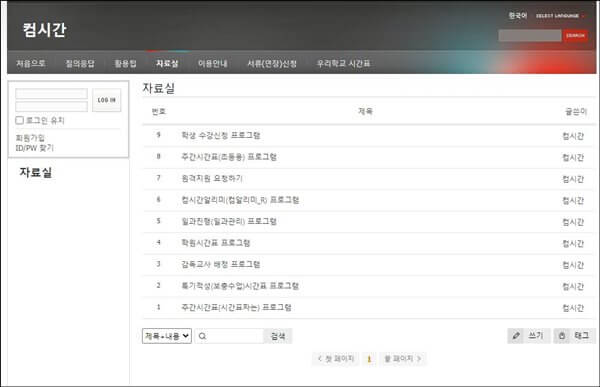Go to 첫 페이지 pagination link

pos(336,359)
